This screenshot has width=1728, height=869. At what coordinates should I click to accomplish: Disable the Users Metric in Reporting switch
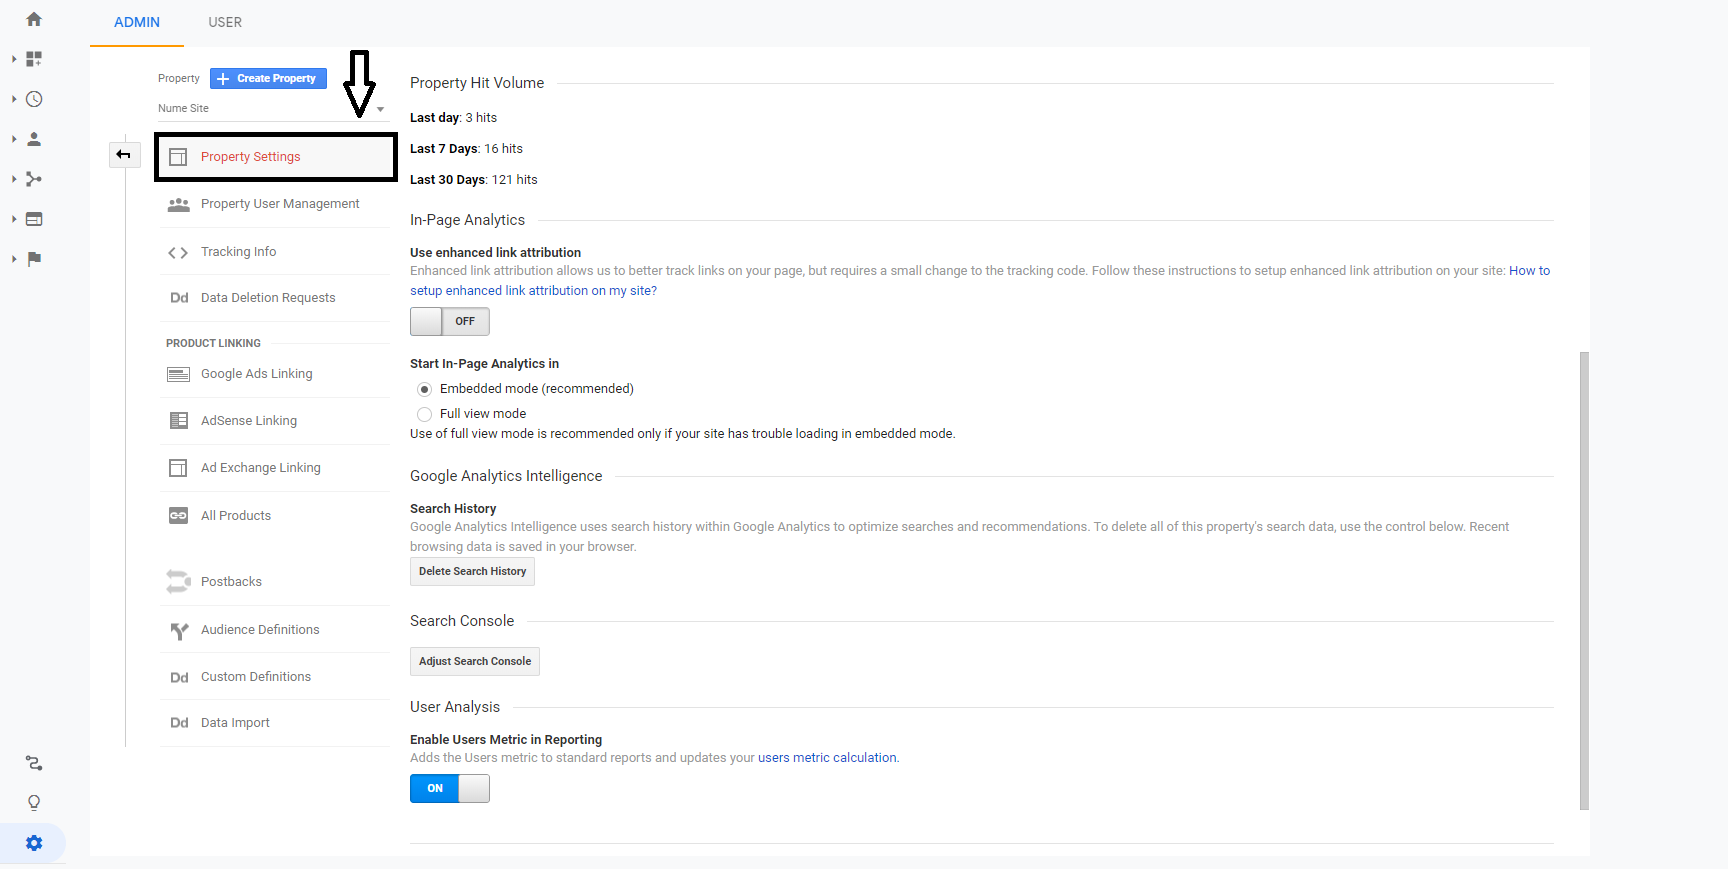449,788
